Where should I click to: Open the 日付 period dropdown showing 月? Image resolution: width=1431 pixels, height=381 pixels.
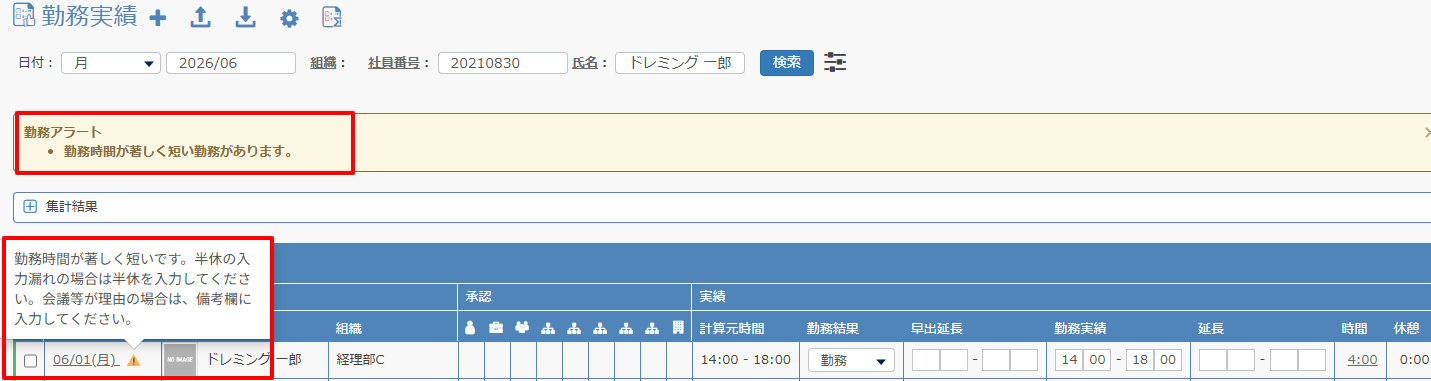pos(111,63)
